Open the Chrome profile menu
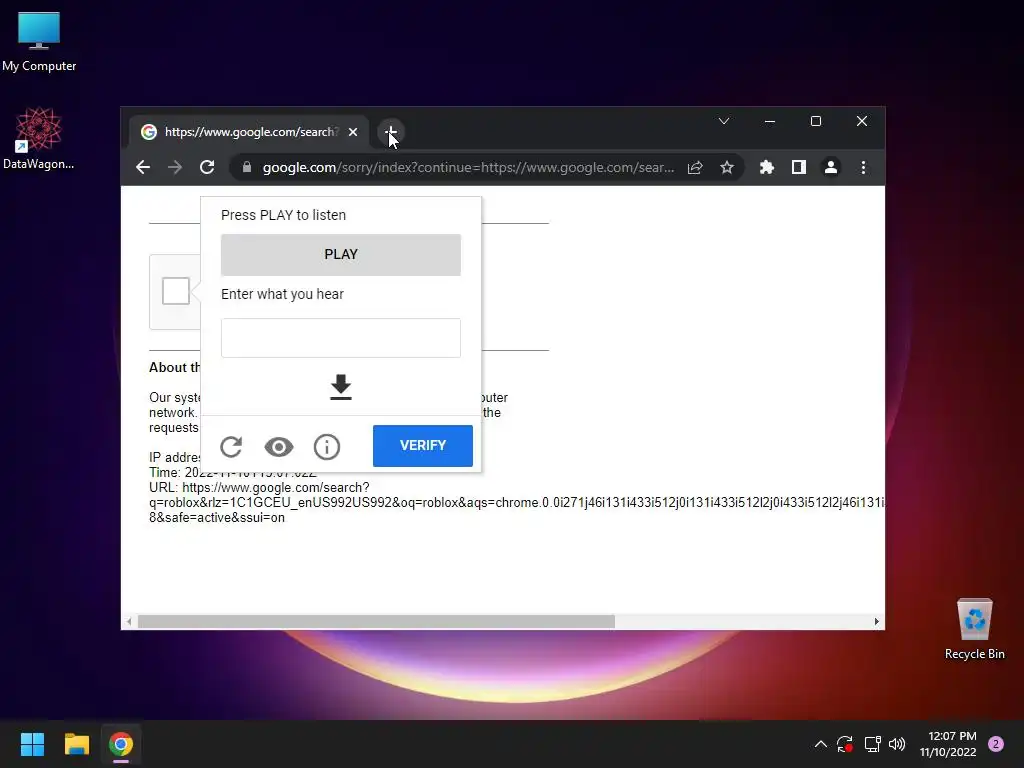 click(831, 168)
